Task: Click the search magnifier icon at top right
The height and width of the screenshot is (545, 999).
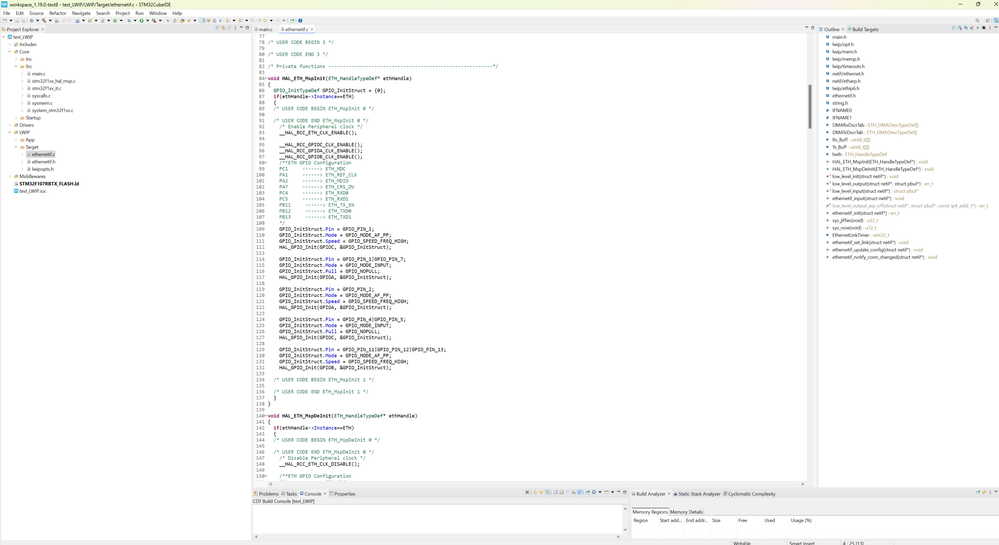Action: tap(978, 20)
